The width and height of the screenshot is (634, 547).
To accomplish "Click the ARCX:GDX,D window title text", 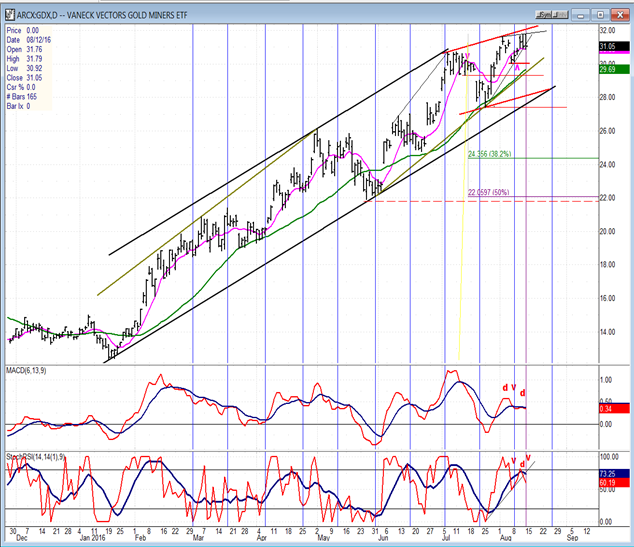I will click(102, 15).
